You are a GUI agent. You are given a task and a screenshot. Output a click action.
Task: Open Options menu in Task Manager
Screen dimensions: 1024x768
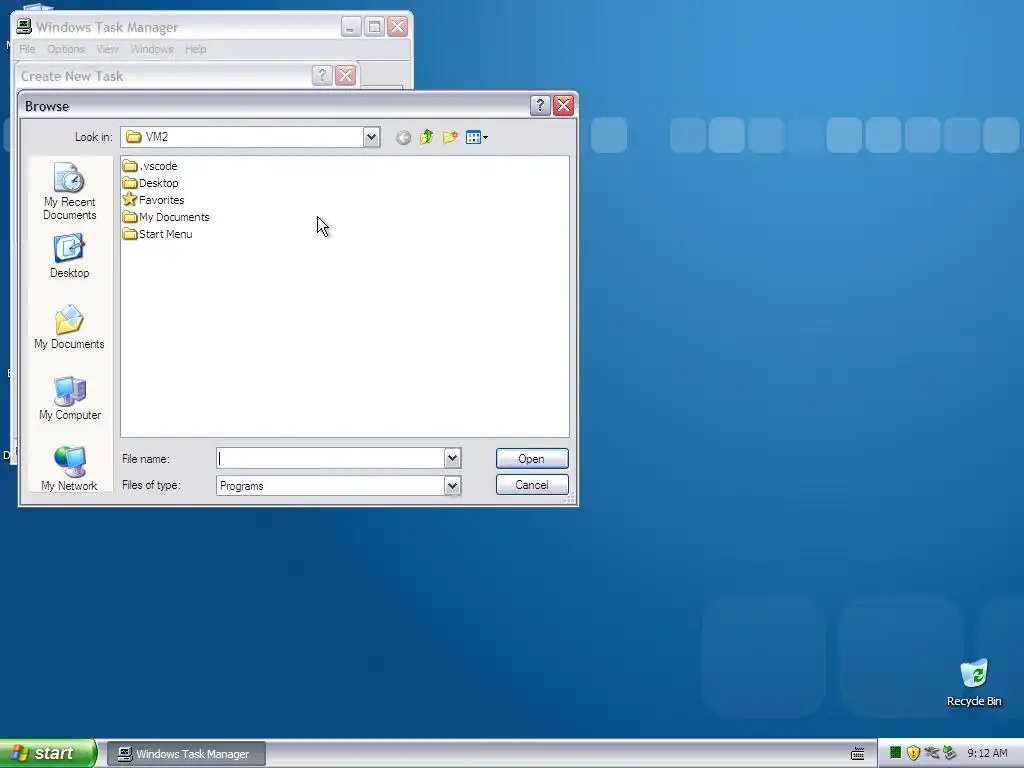[x=66, y=49]
